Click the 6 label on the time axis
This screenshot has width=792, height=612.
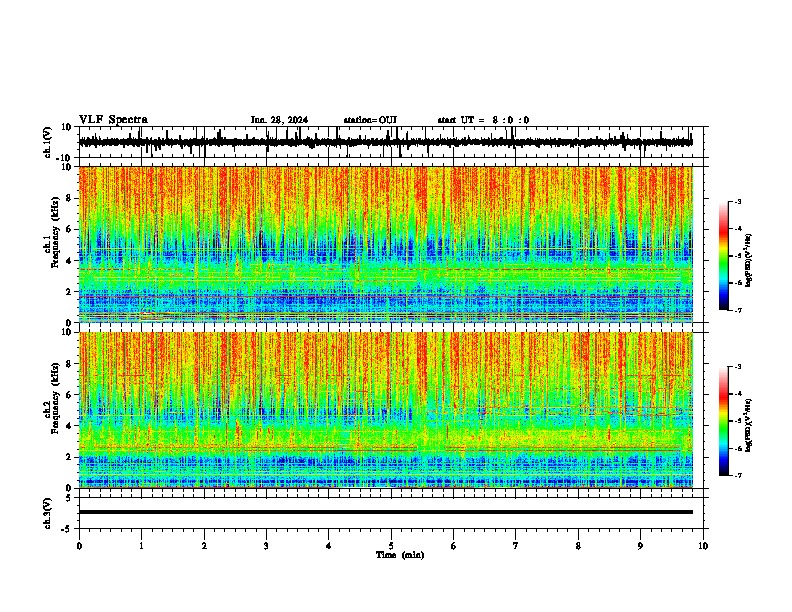[454, 546]
